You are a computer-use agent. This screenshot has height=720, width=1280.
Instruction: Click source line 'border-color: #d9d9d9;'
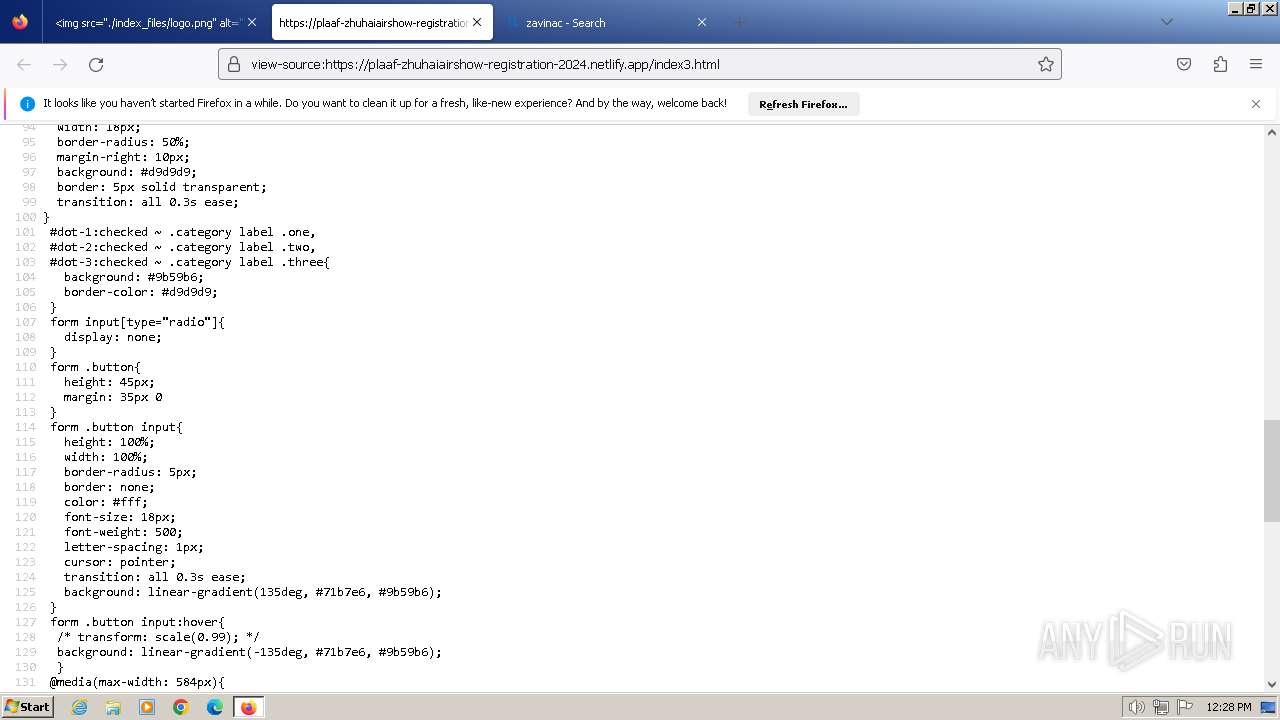pos(141,292)
